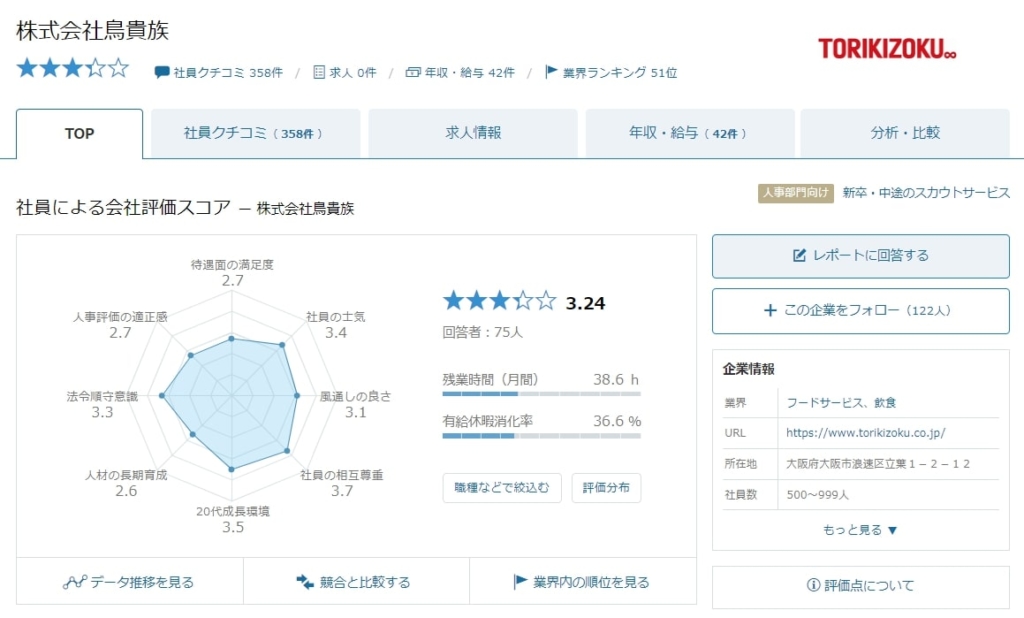
Task: Click 競合と比較する button
Action: (x=356, y=582)
